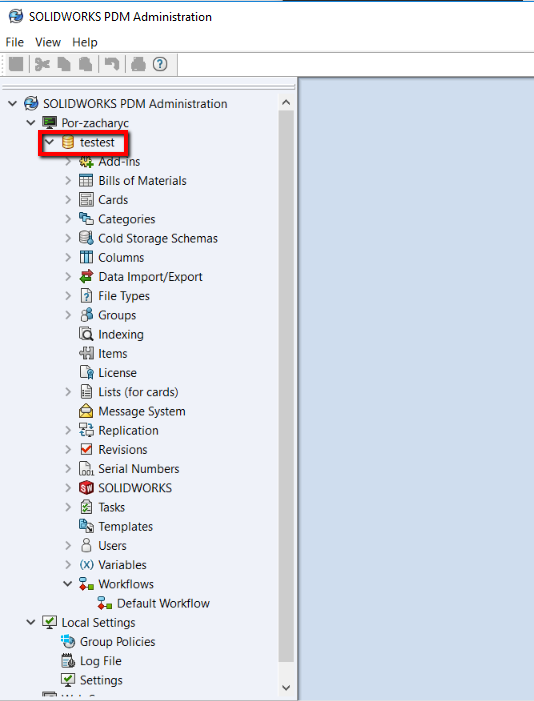Open Group Policies under Local Settings
534x701 pixels.
pyautogui.click(x=108, y=642)
